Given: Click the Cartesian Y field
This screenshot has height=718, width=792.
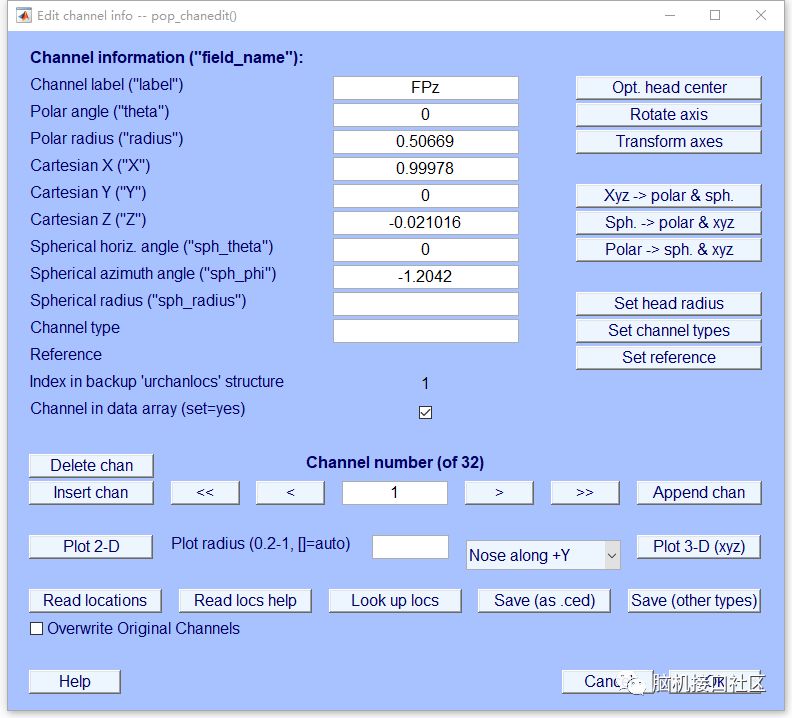Looking at the screenshot, I should tap(425, 196).
